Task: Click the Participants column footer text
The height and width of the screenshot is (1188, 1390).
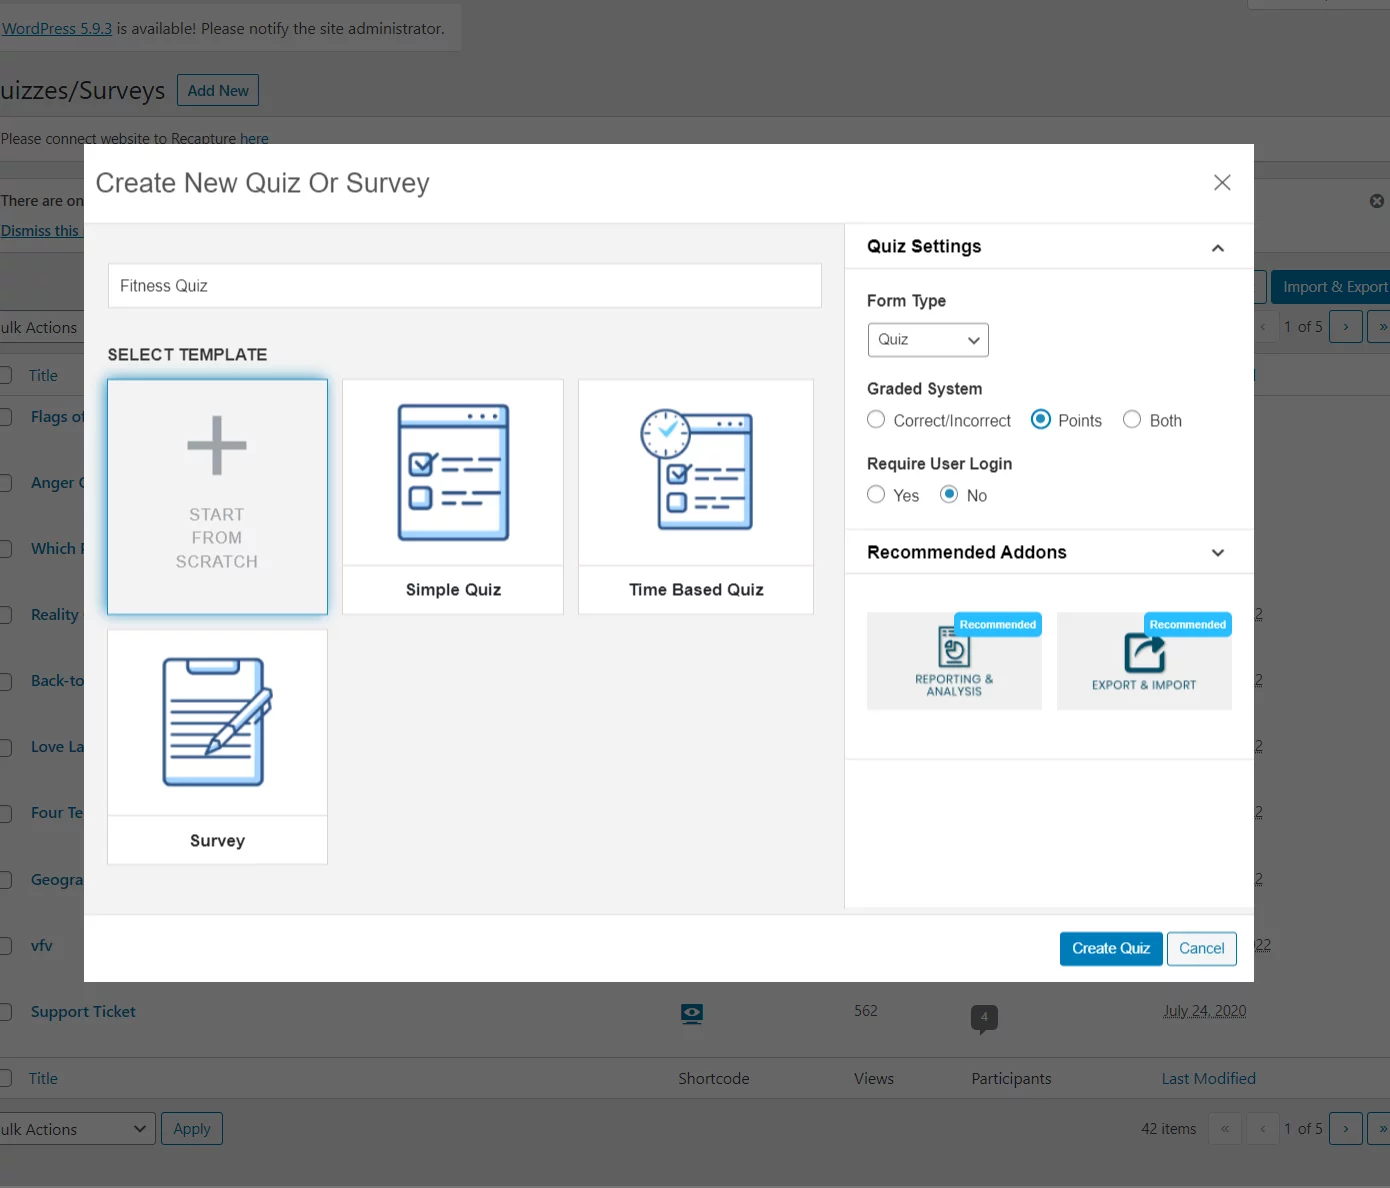Action: click(x=1011, y=1079)
